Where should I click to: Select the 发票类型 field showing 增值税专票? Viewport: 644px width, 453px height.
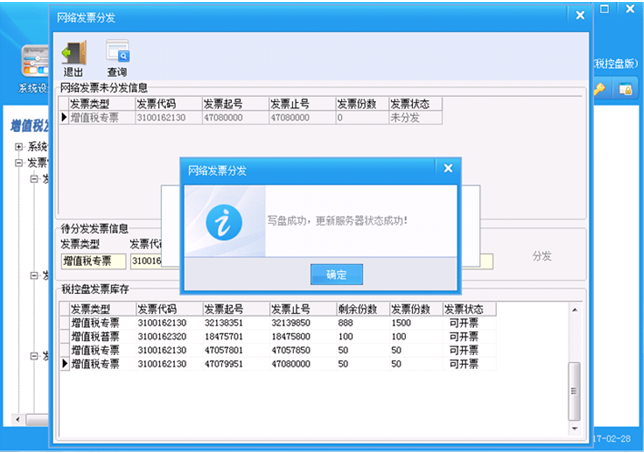pyautogui.click(x=93, y=261)
